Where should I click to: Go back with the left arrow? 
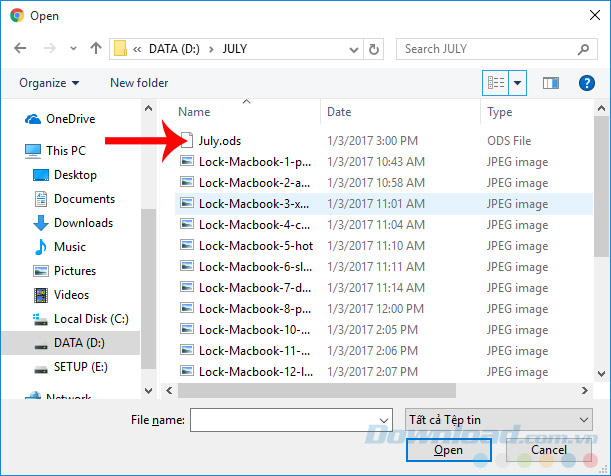[20, 48]
